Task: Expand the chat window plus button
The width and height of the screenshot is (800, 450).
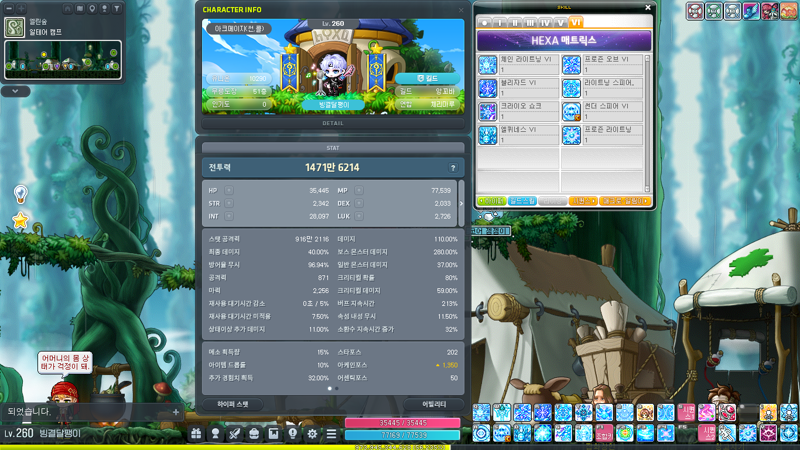Action: point(176,412)
